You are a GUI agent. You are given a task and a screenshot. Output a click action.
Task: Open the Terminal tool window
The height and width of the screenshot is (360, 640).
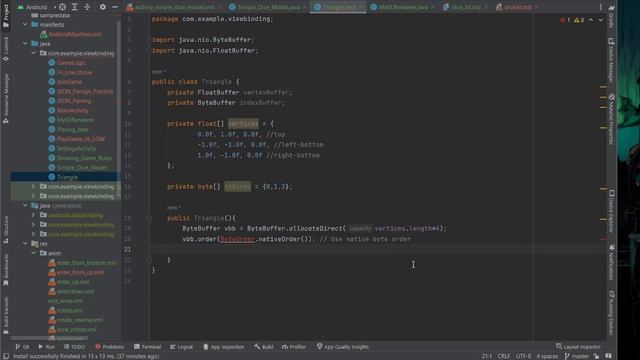tap(147, 347)
